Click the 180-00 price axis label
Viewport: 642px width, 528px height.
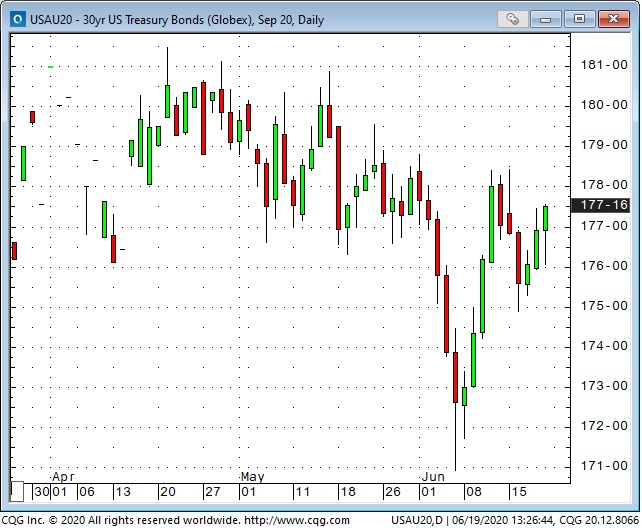(x=604, y=105)
